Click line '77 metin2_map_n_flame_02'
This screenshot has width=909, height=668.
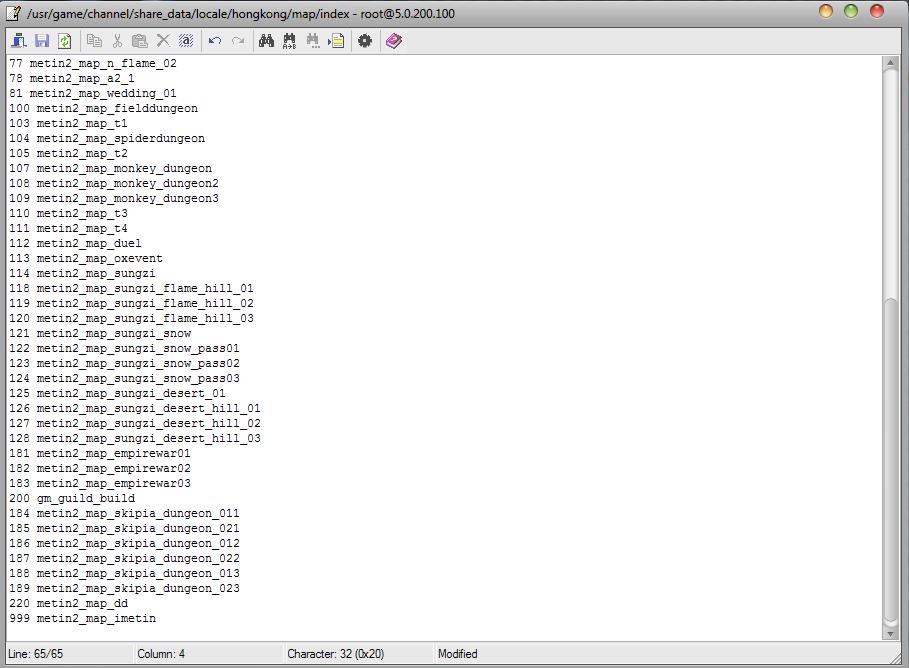93,63
